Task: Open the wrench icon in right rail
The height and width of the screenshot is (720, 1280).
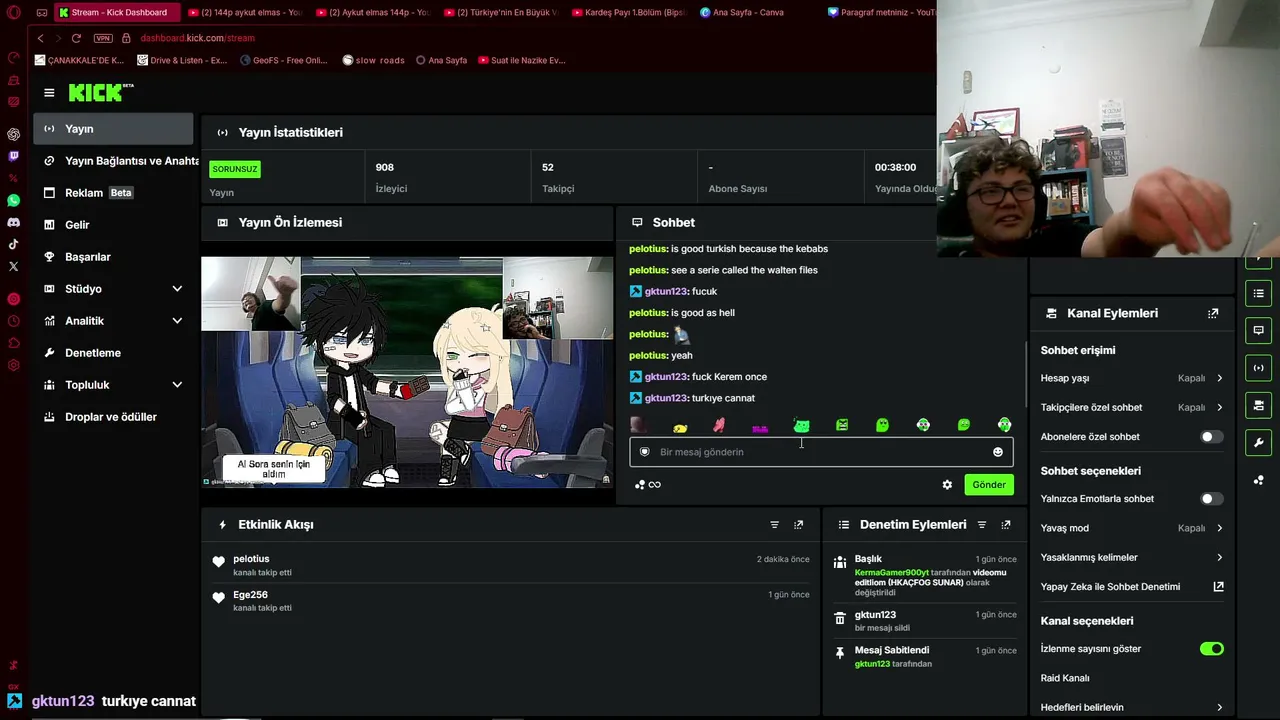Action: point(1259,442)
